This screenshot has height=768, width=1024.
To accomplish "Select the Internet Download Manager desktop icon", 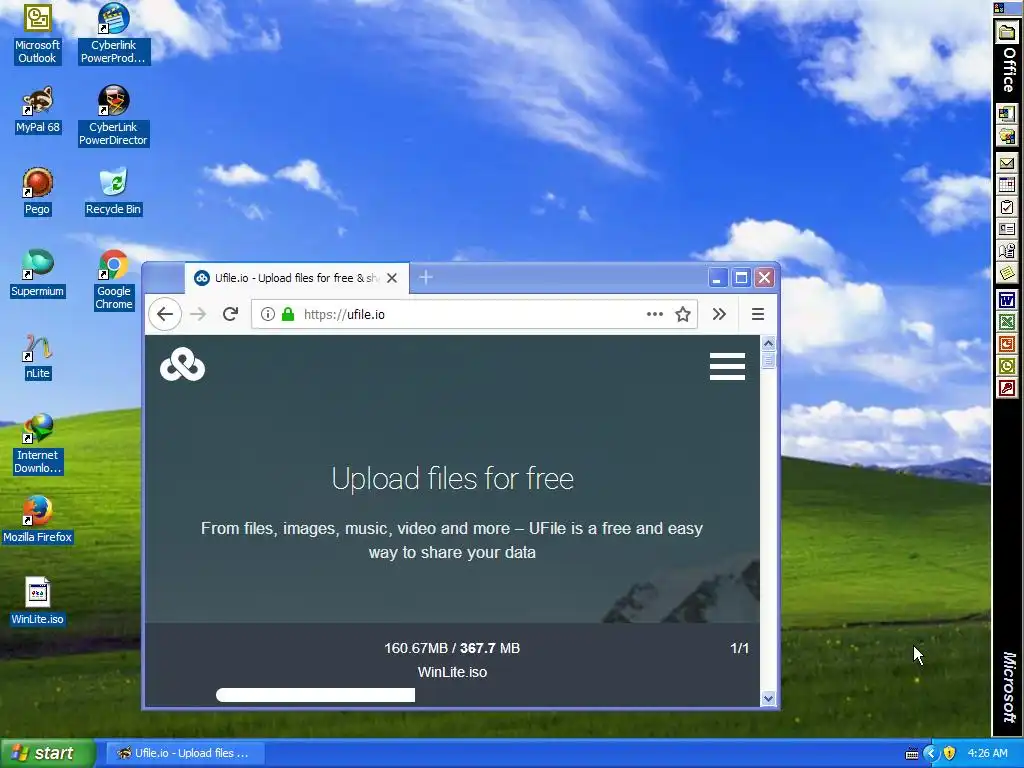I will [37, 444].
